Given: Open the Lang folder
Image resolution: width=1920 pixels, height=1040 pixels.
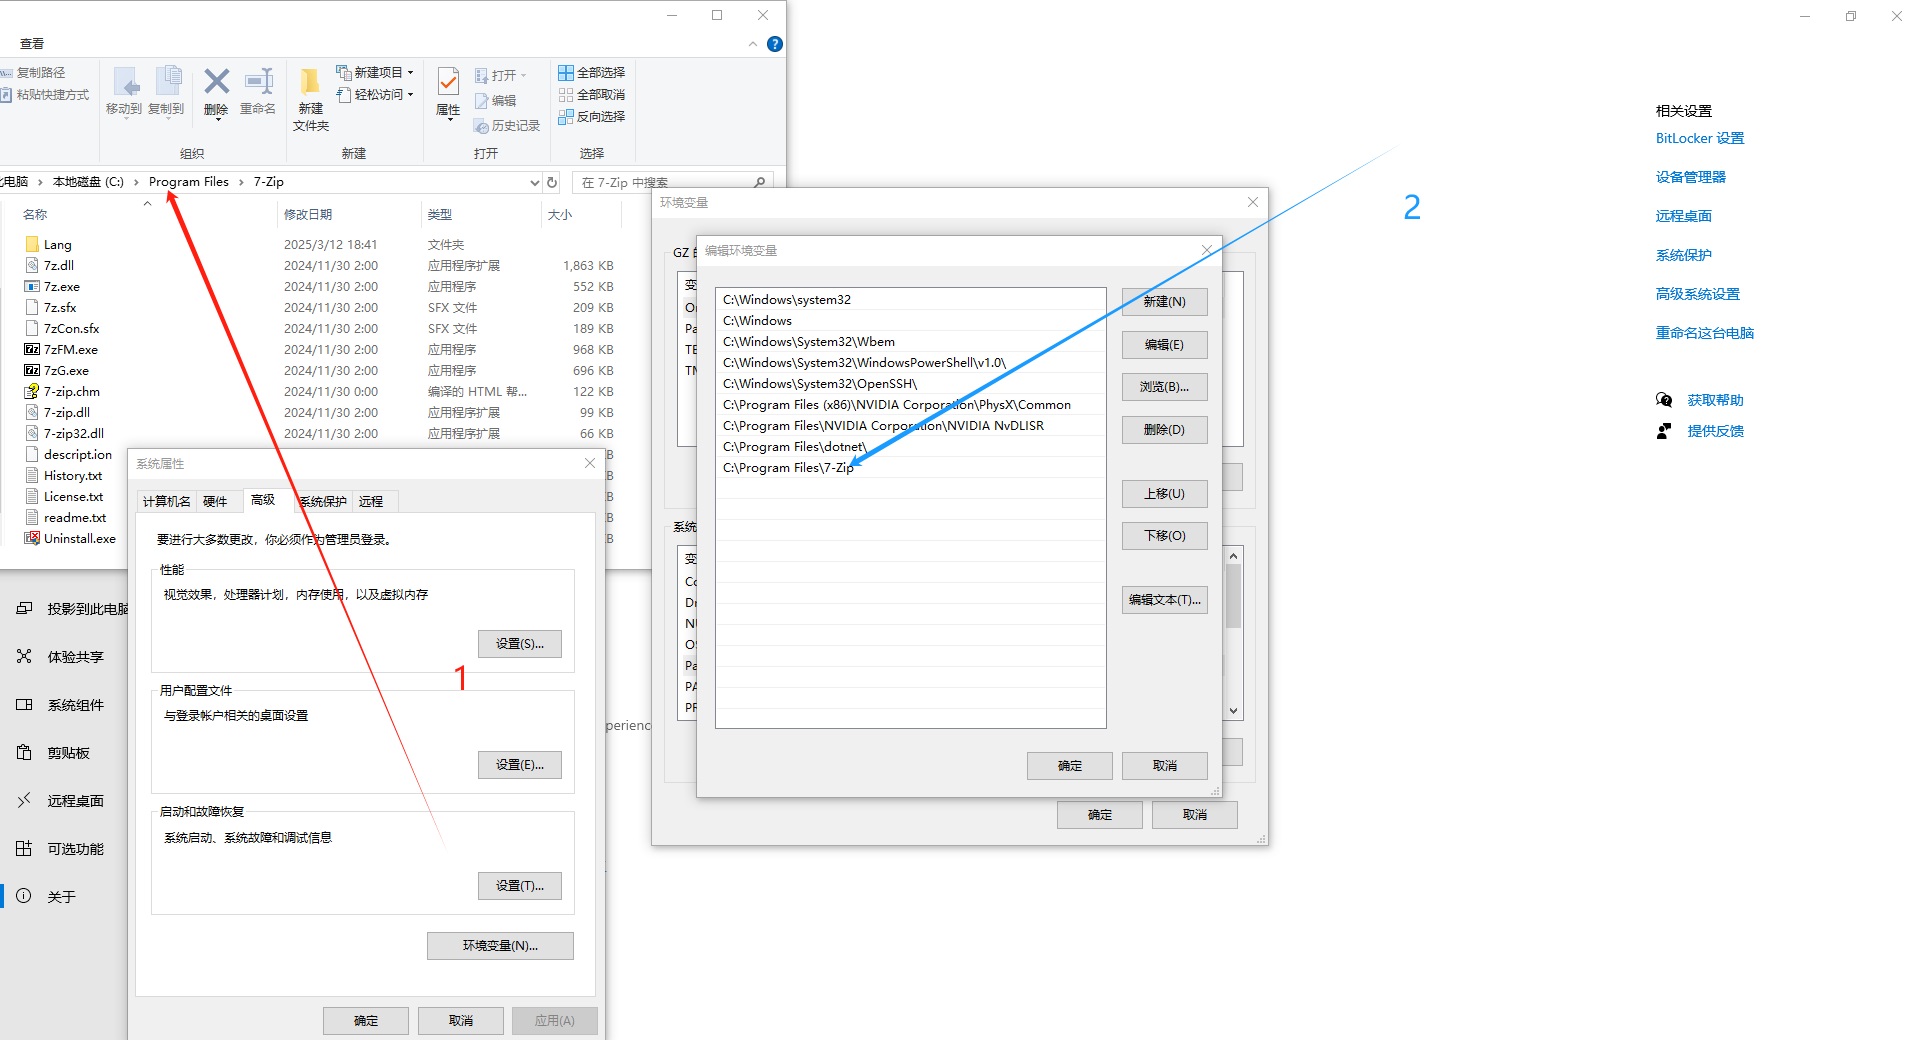Looking at the screenshot, I should tap(57, 245).
